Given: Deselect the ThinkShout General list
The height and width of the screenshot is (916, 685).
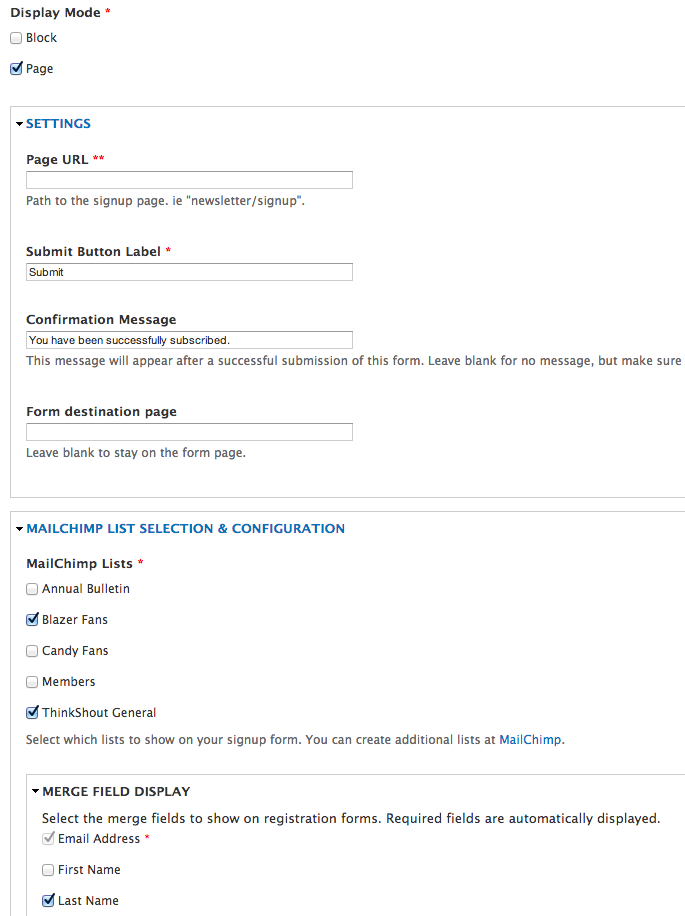Looking at the screenshot, I should click(x=32, y=713).
